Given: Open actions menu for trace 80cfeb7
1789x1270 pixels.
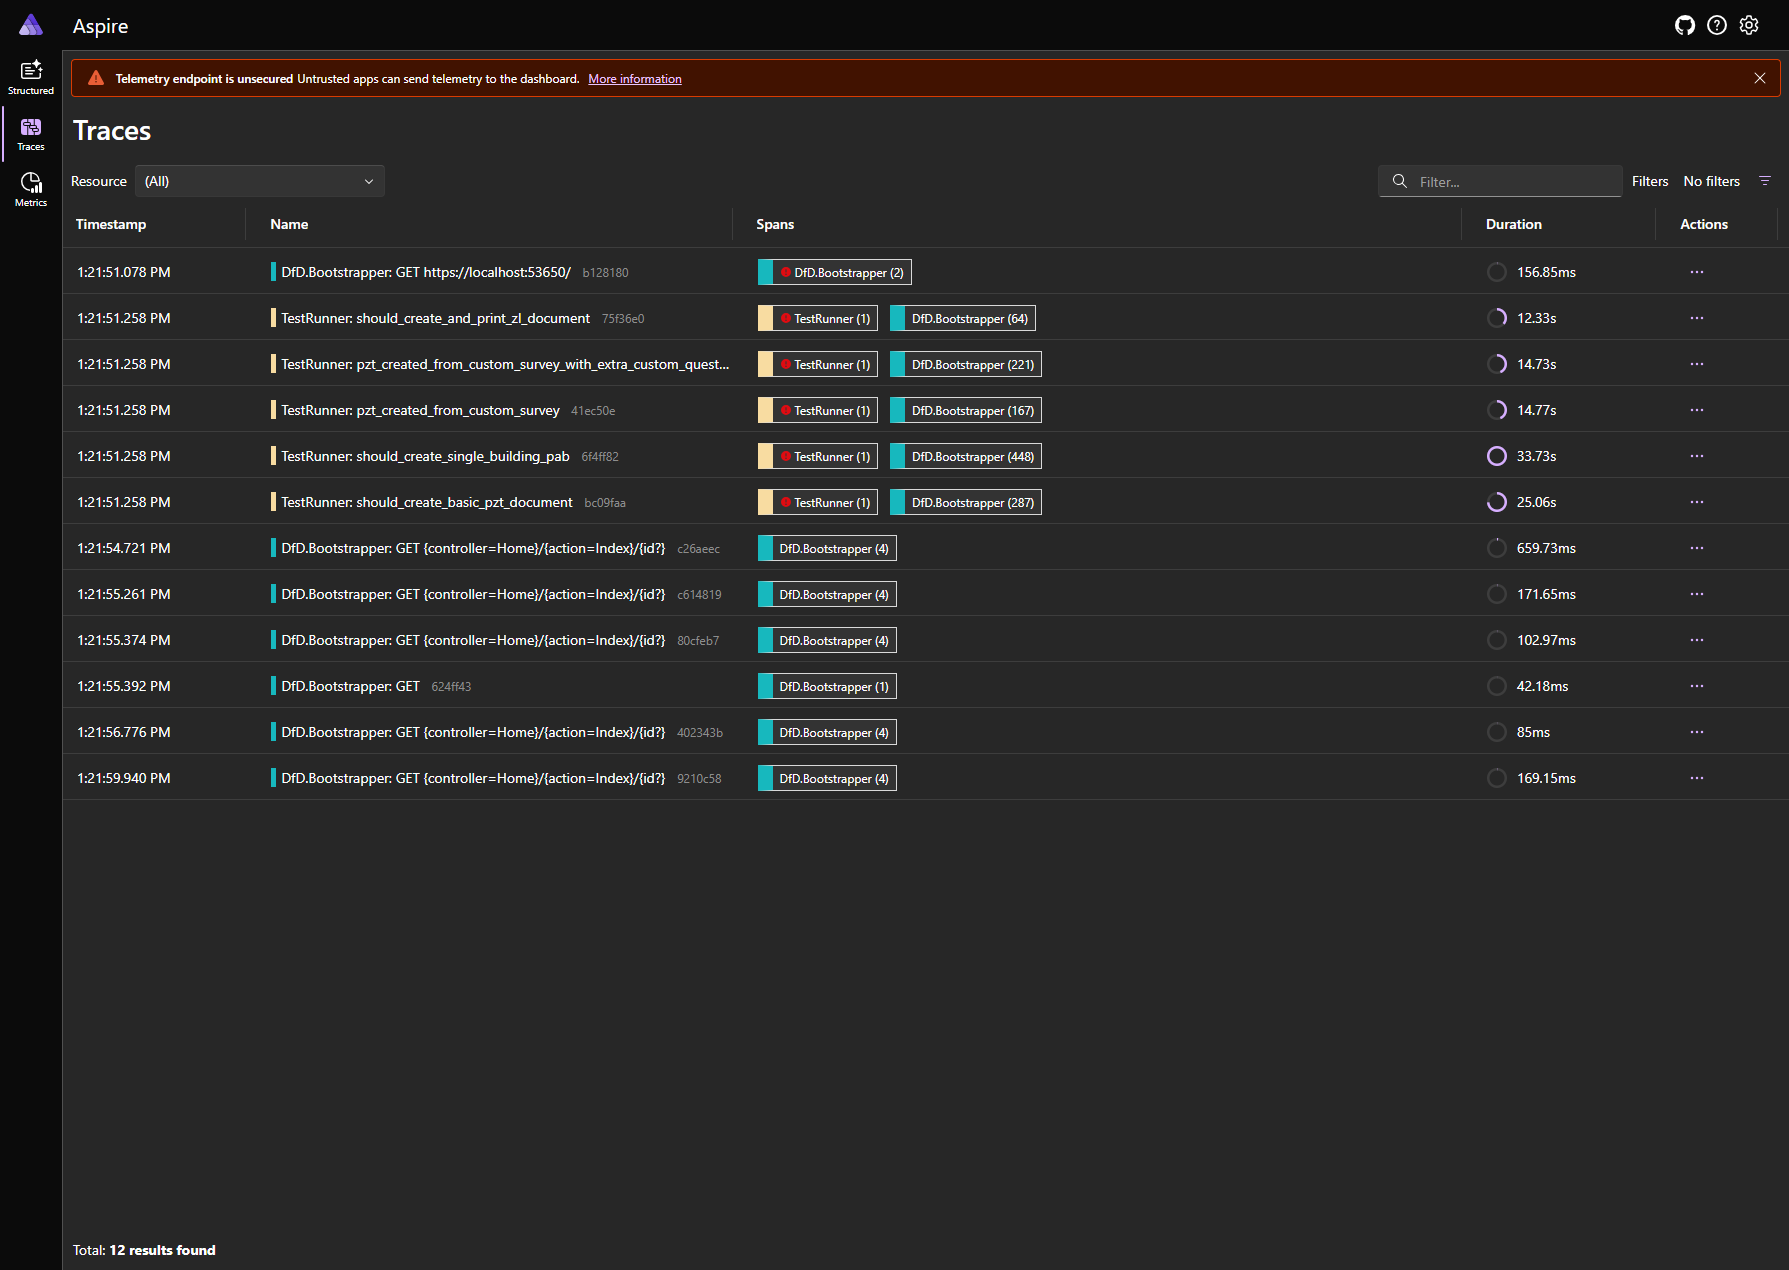Looking at the screenshot, I should pyautogui.click(x=1697, y=640).
